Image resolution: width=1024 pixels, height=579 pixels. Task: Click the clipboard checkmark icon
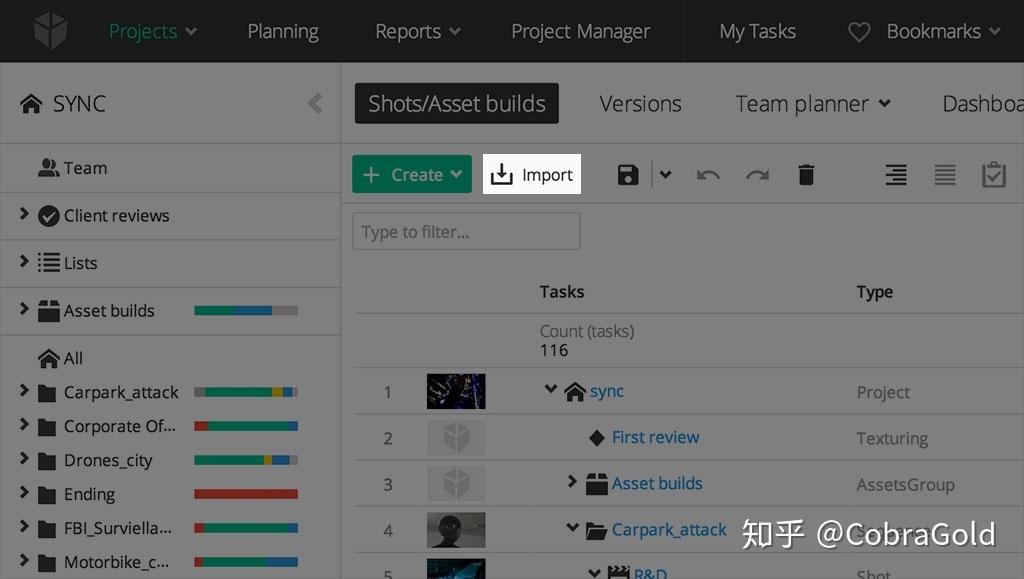[x=993, y=175]
